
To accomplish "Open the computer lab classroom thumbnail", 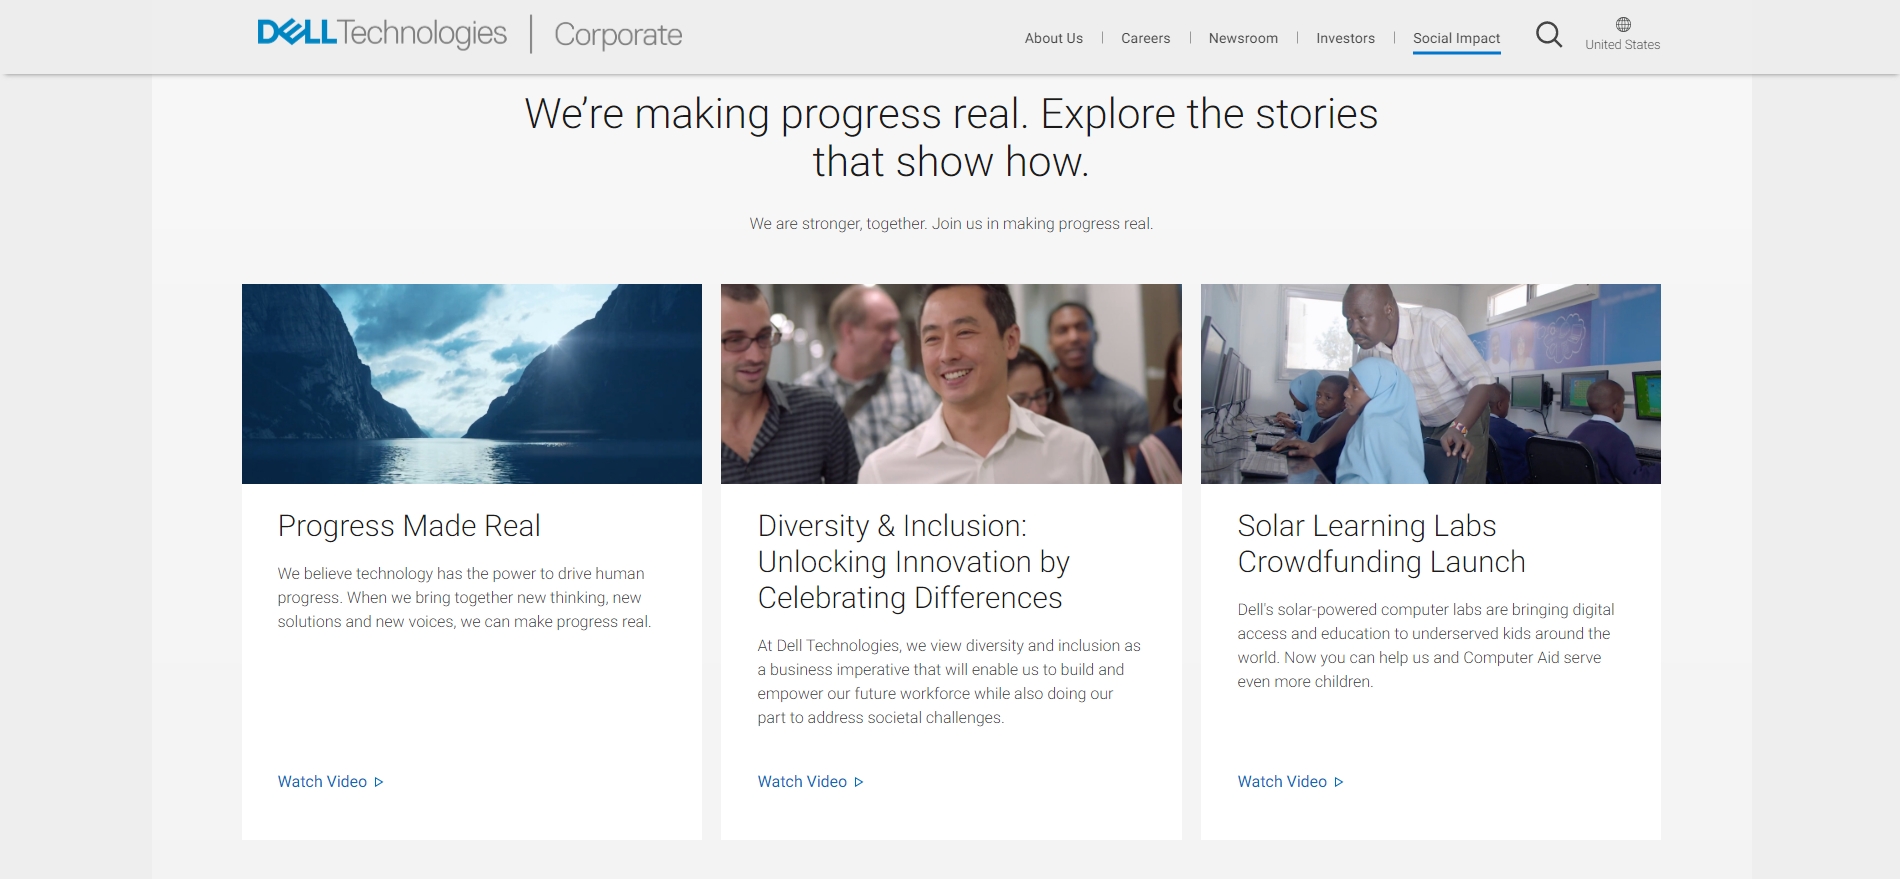I will point(1430,384).
